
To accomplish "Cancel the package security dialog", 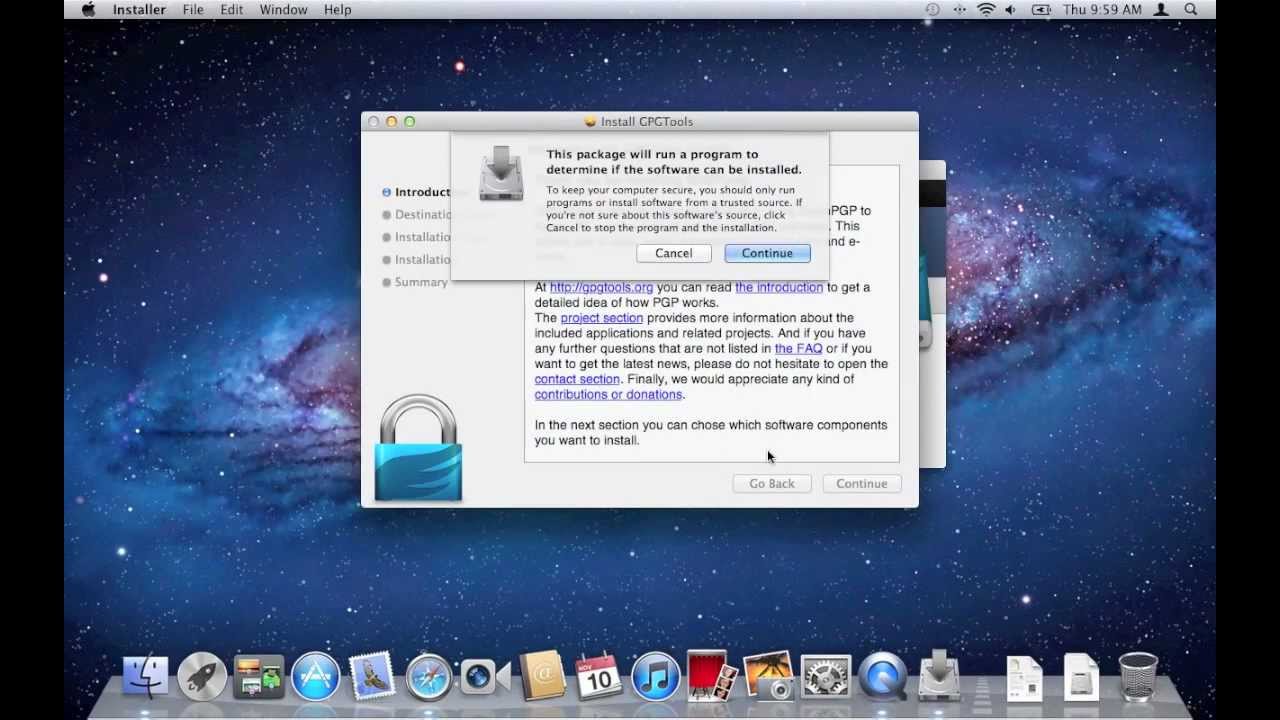I will coord(673,253).
